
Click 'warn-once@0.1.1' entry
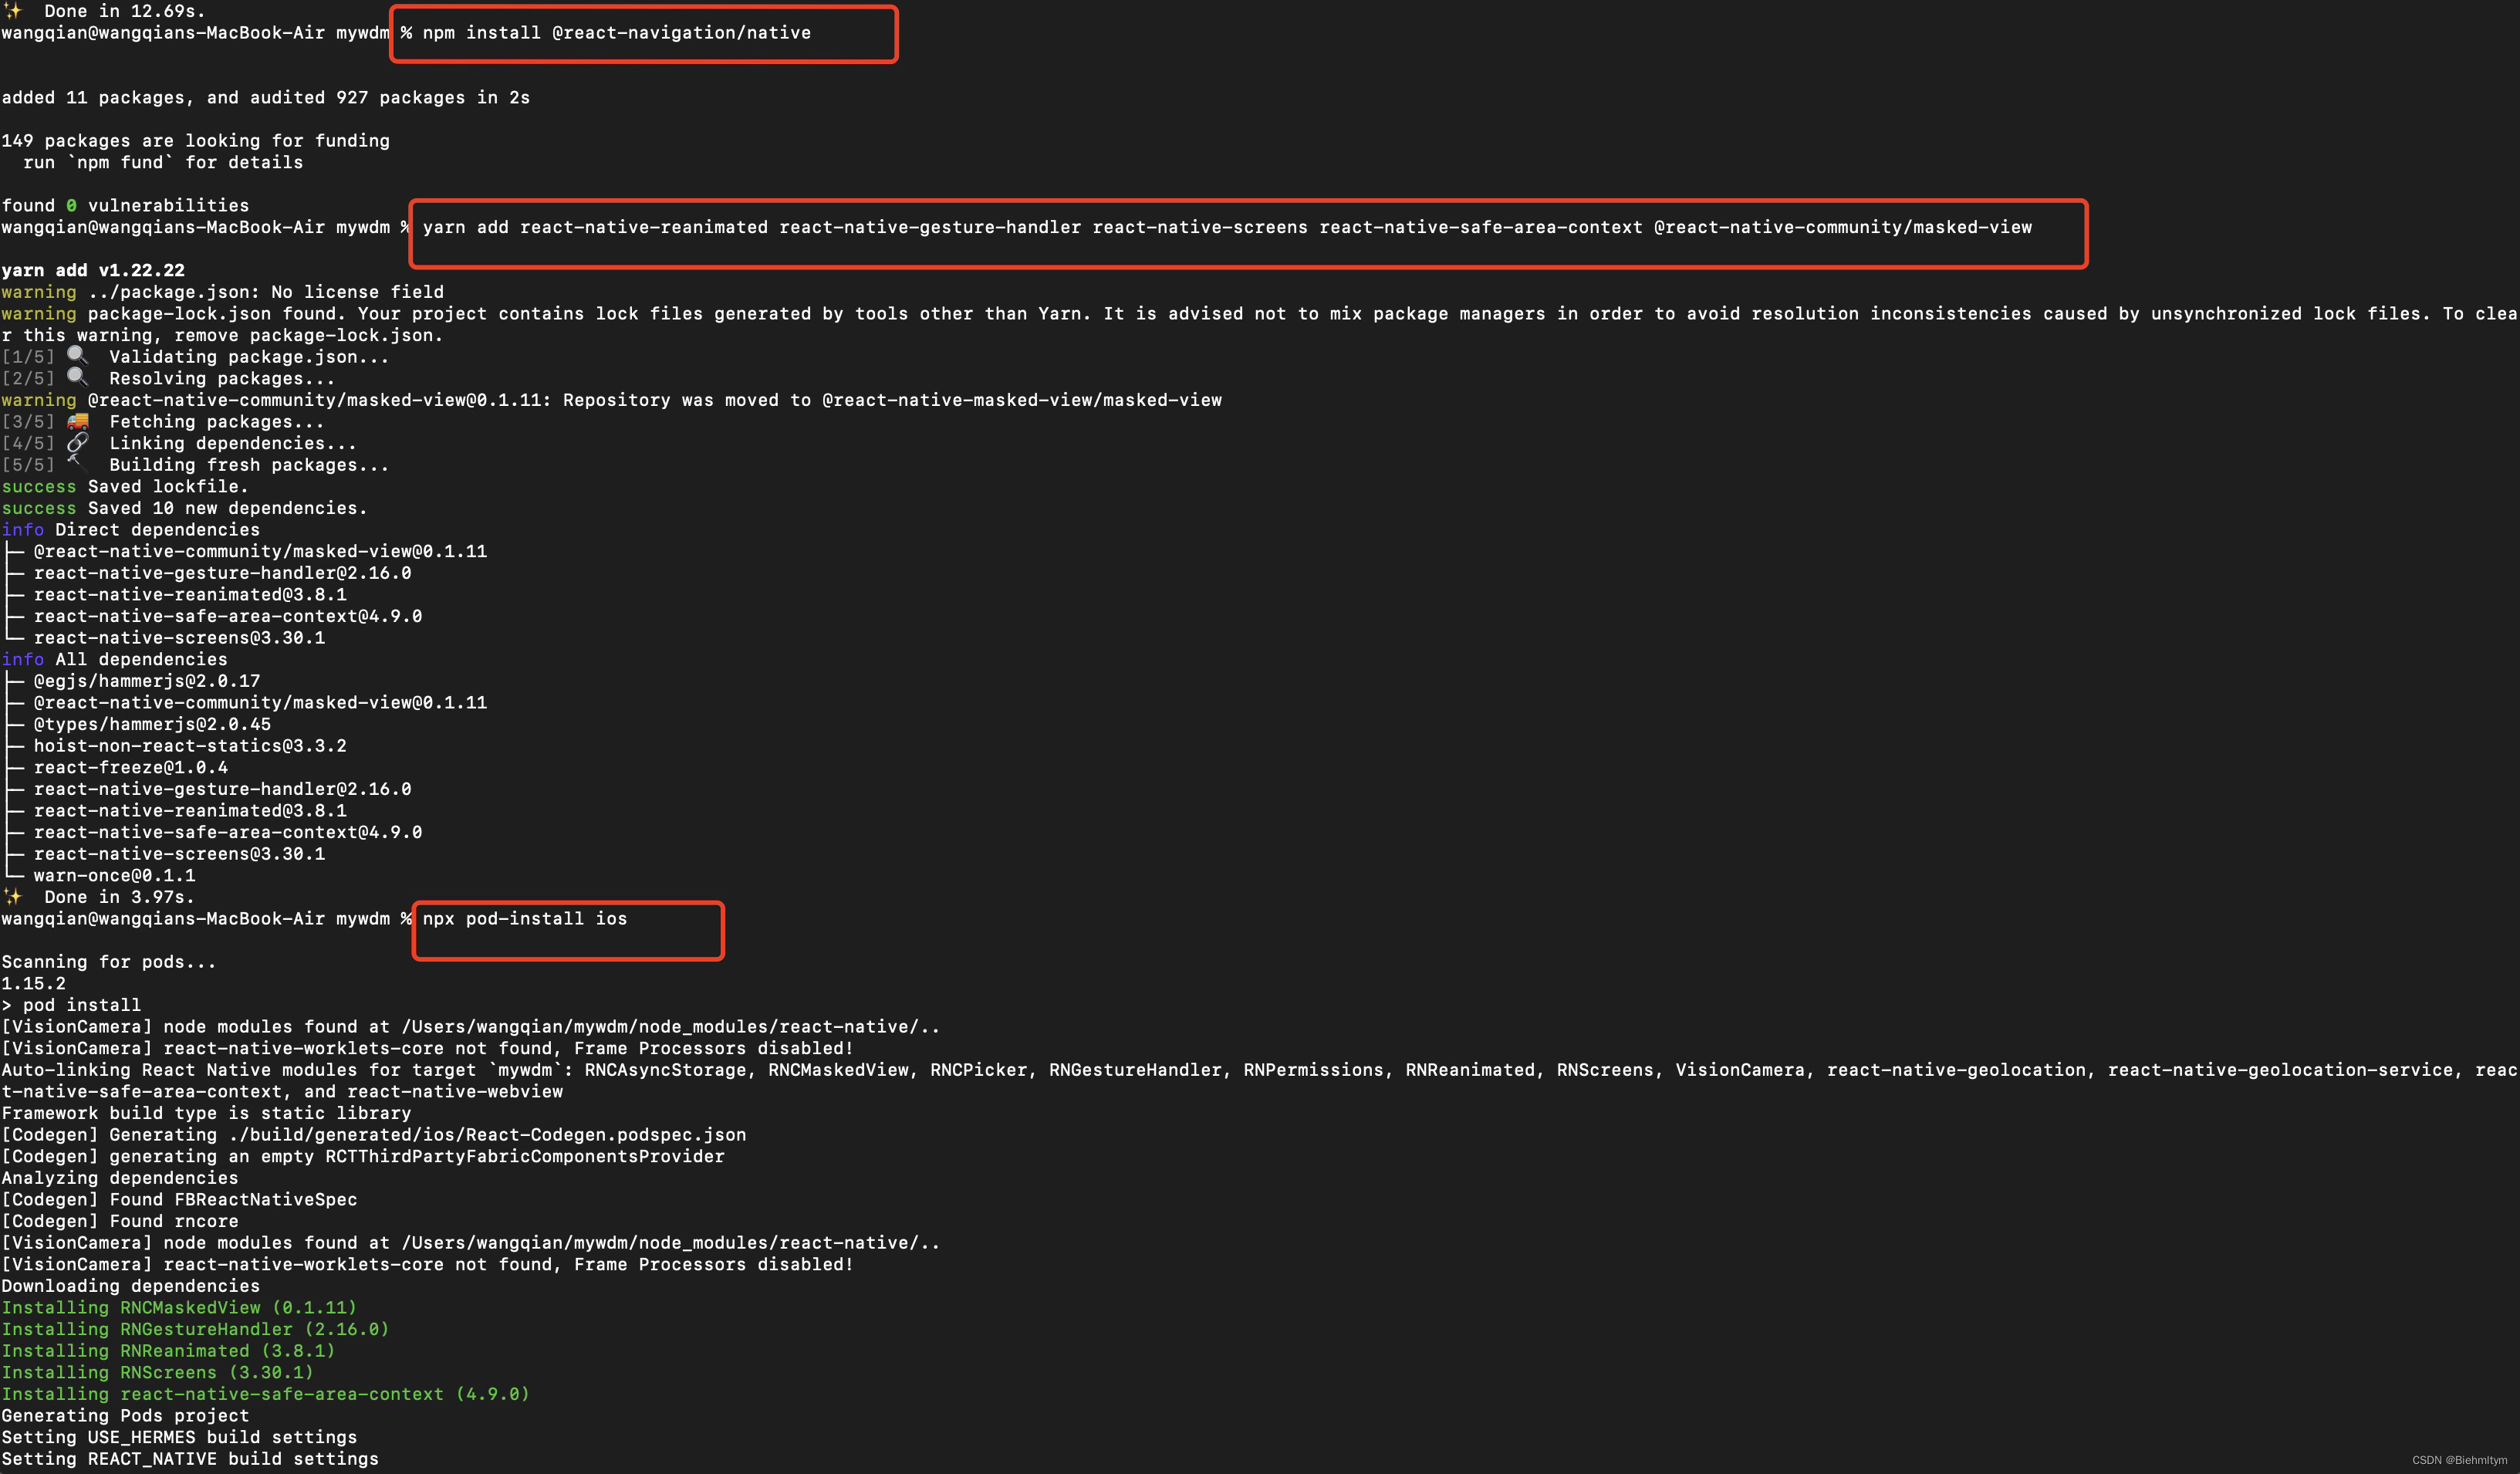(x=115, y=876)
